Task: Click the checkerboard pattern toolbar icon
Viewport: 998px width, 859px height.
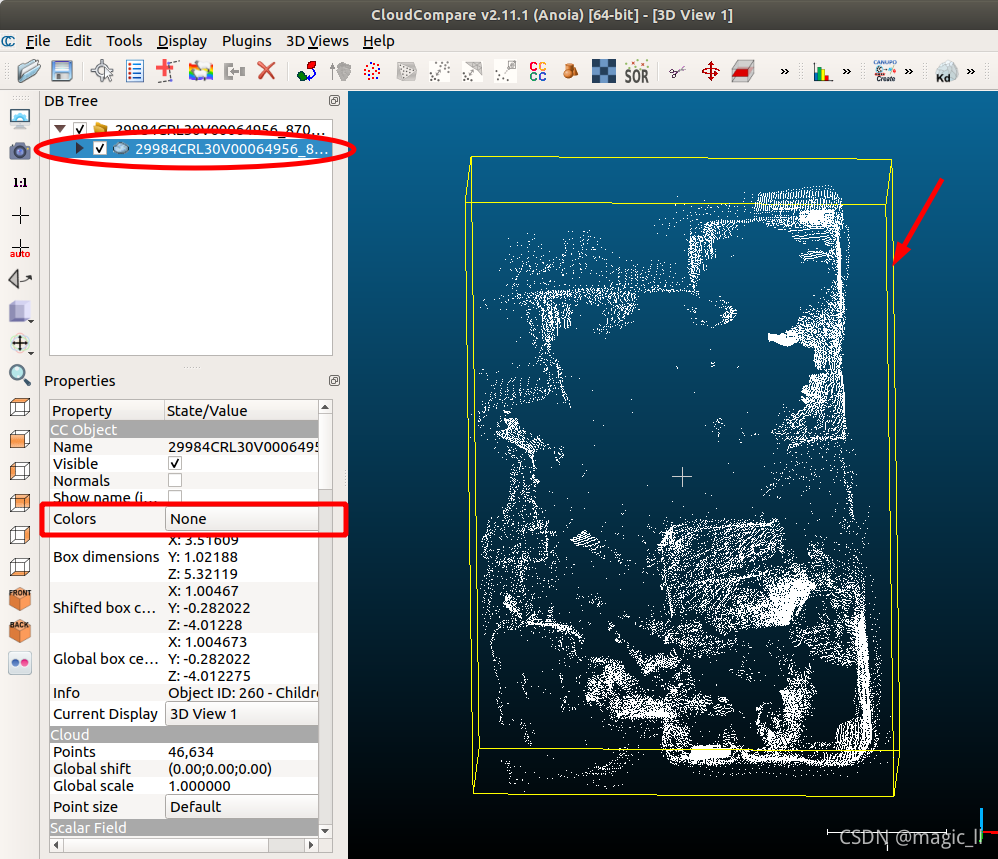Action: point(603,71)
